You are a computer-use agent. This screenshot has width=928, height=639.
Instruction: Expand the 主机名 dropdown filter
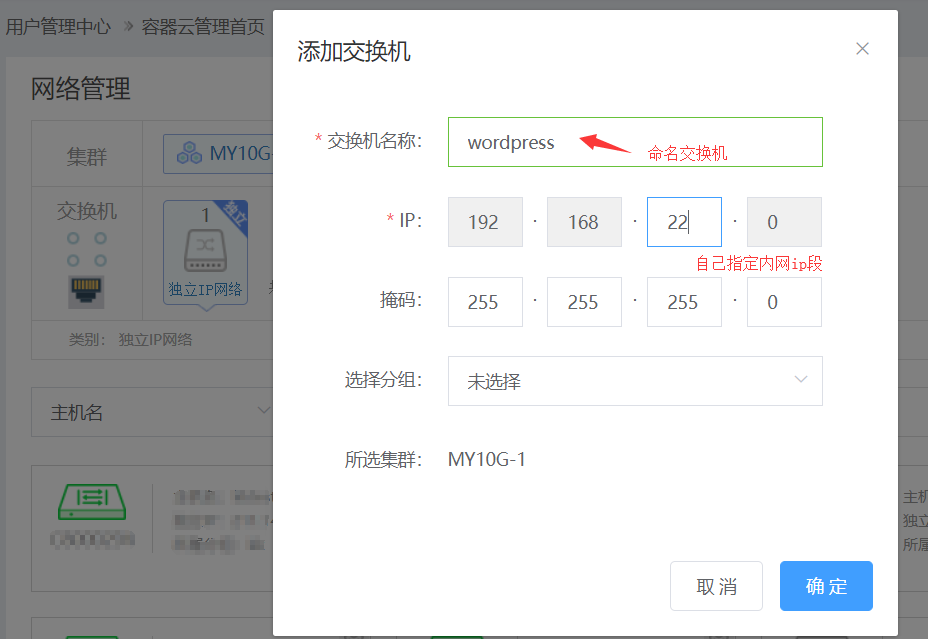[x=160, y=412]
